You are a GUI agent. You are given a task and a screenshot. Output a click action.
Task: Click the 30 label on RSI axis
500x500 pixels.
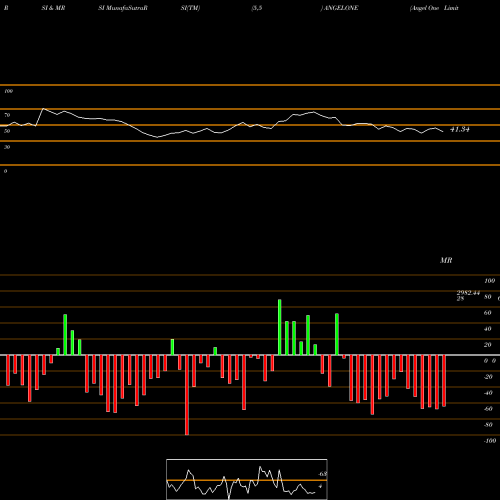click(7, 147)
